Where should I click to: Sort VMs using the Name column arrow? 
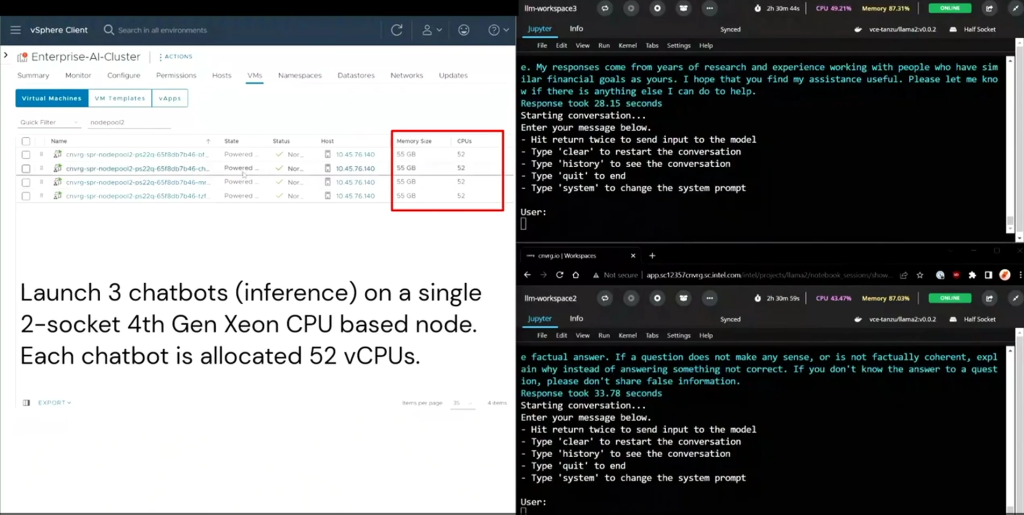(208, 141)
